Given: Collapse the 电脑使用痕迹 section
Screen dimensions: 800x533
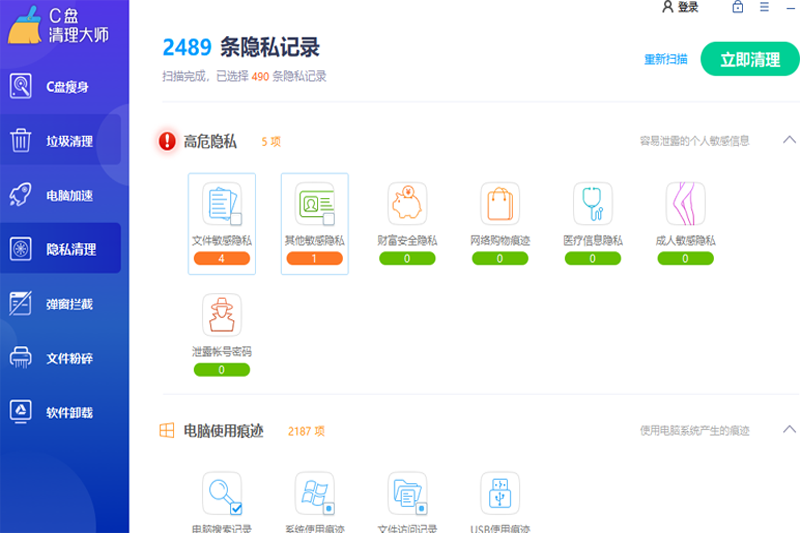Looking at the screenshot, I should (x=788, y=430).
